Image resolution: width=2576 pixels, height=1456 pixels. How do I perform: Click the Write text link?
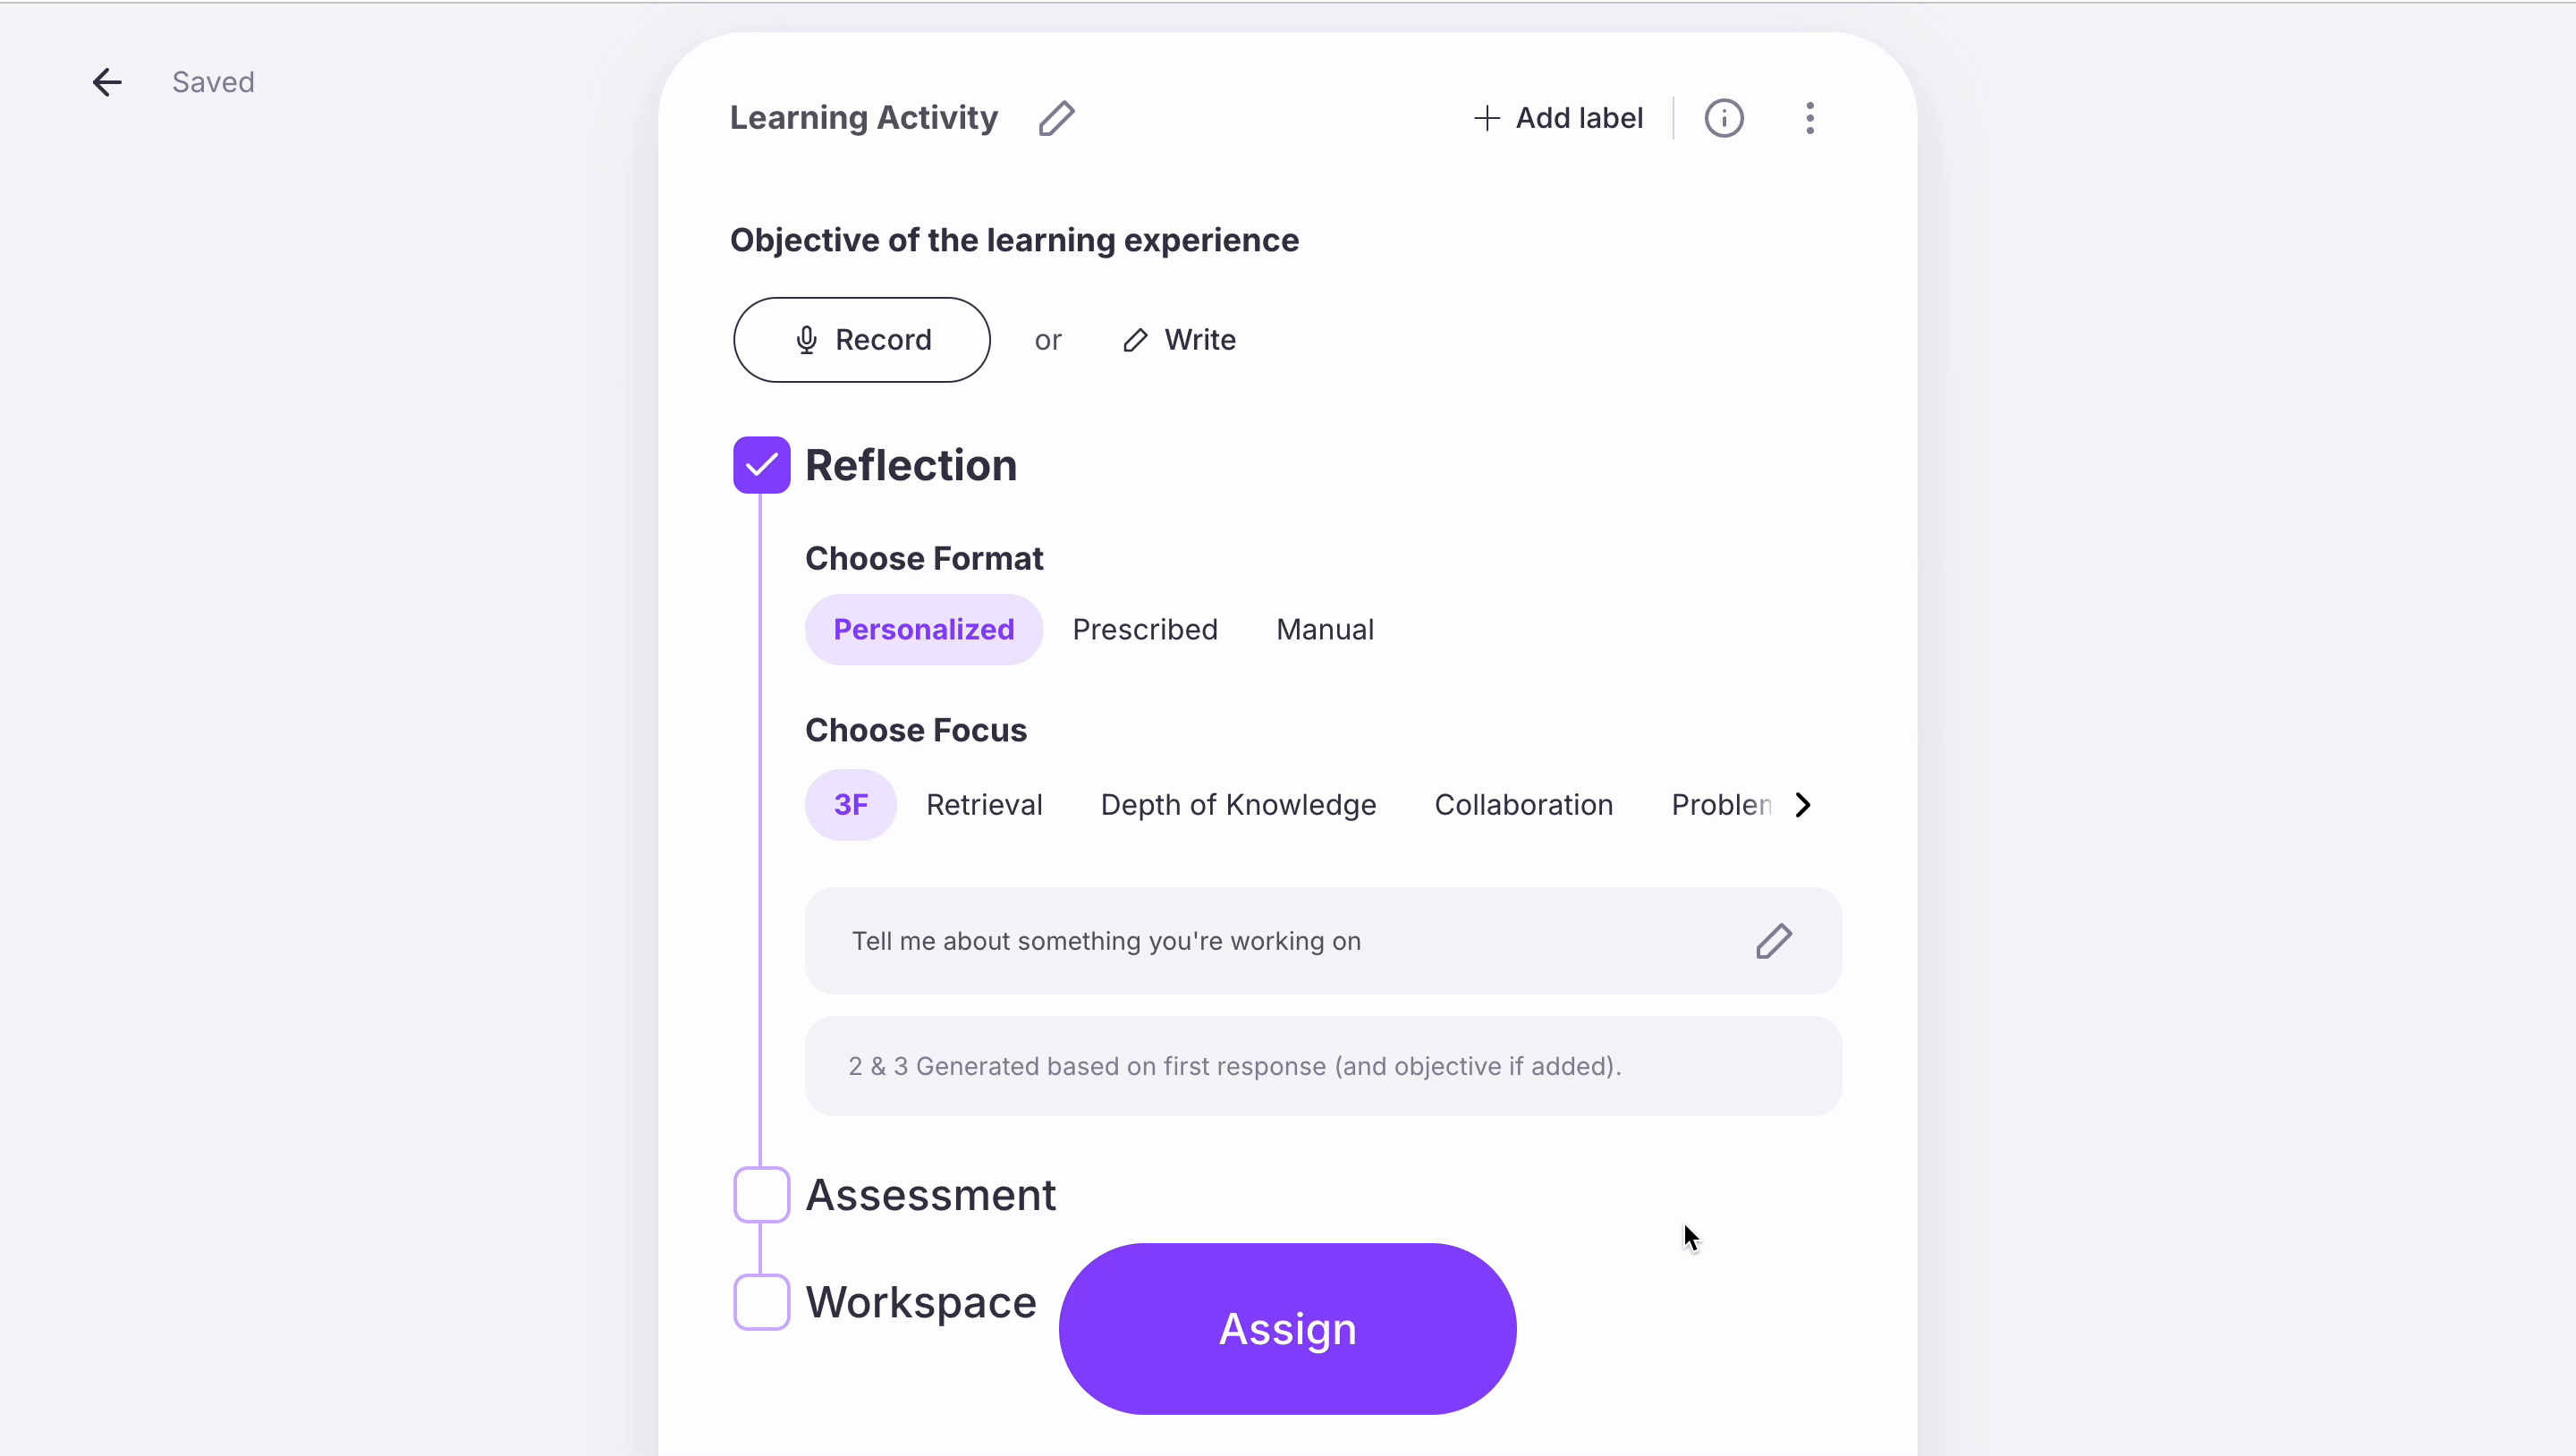(x=1199, y=340)
